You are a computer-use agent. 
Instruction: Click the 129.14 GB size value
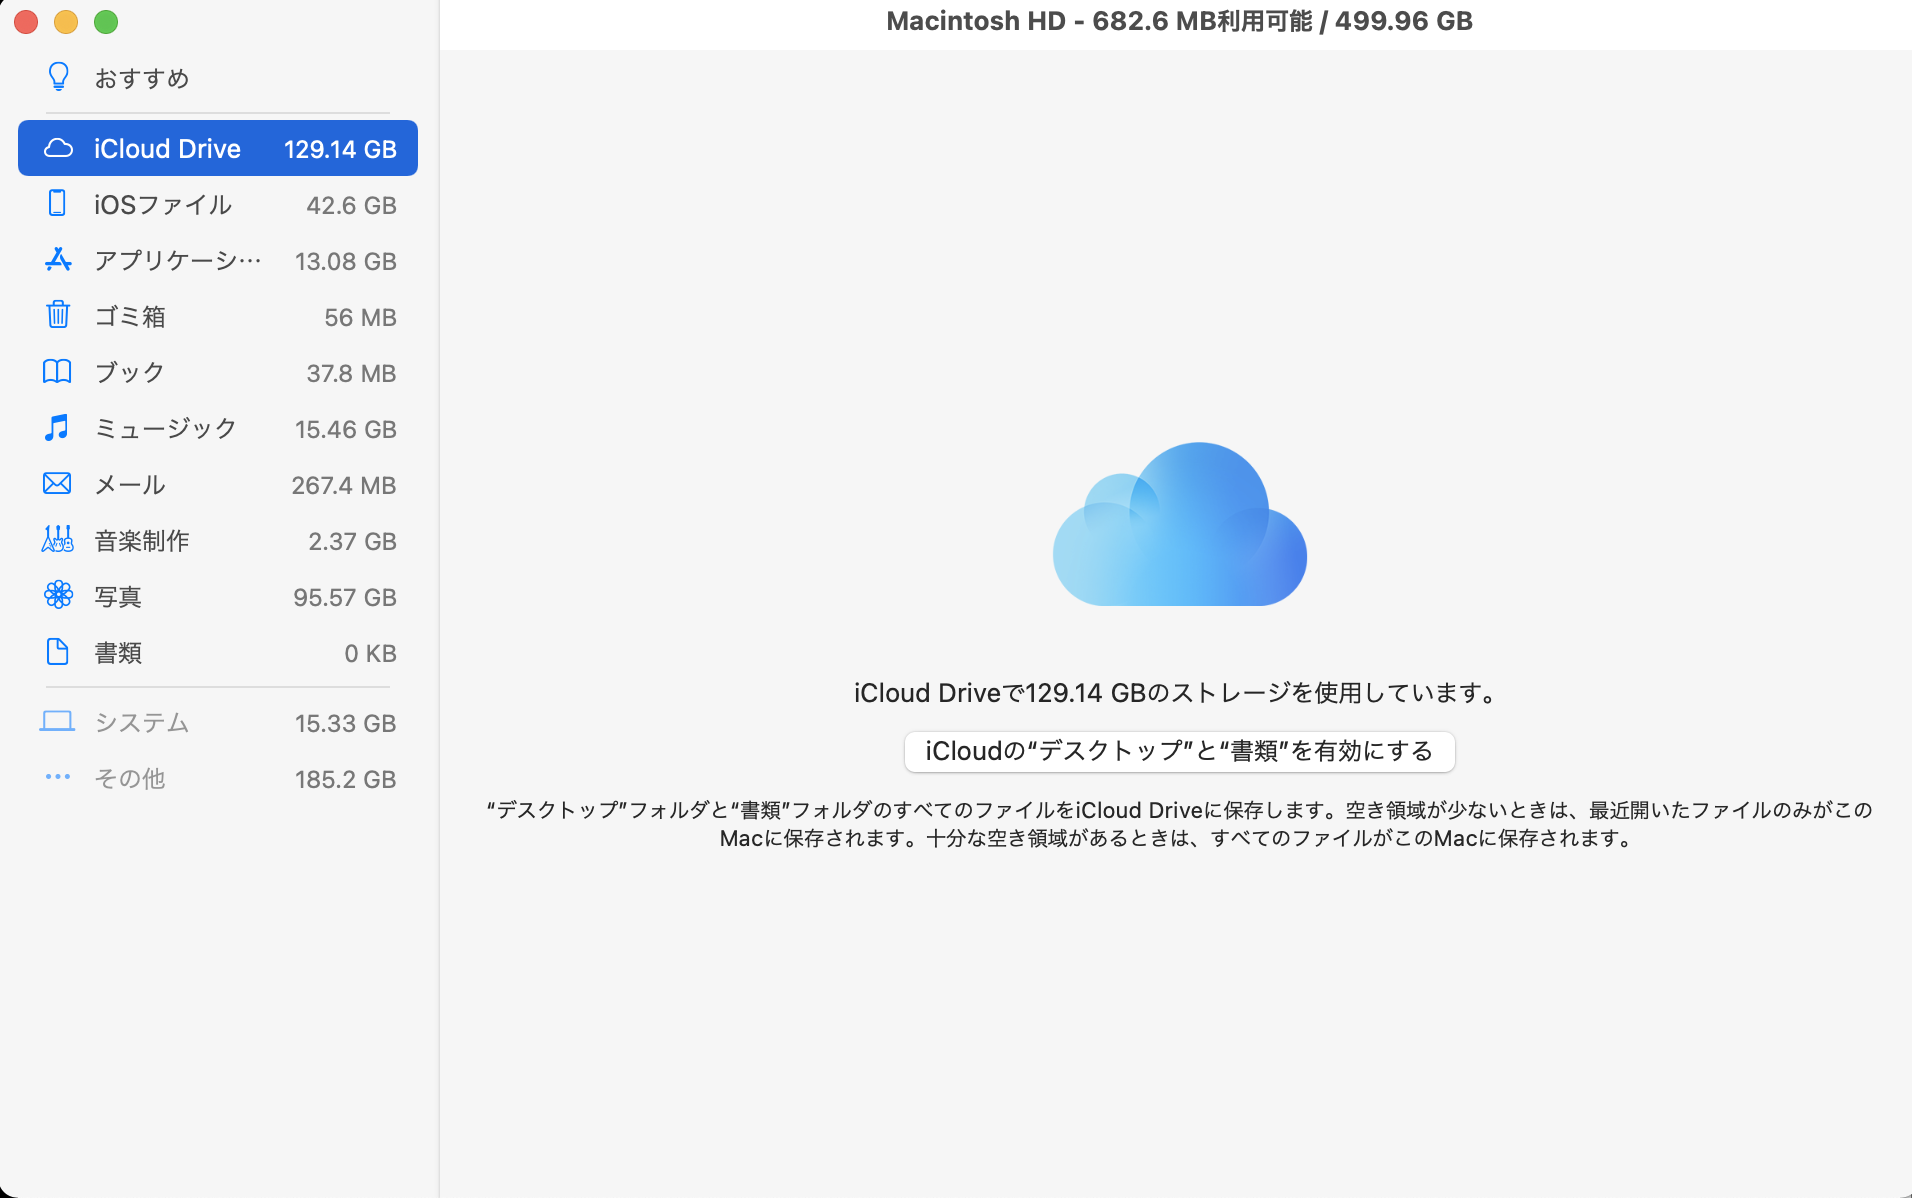coord(340,149)
